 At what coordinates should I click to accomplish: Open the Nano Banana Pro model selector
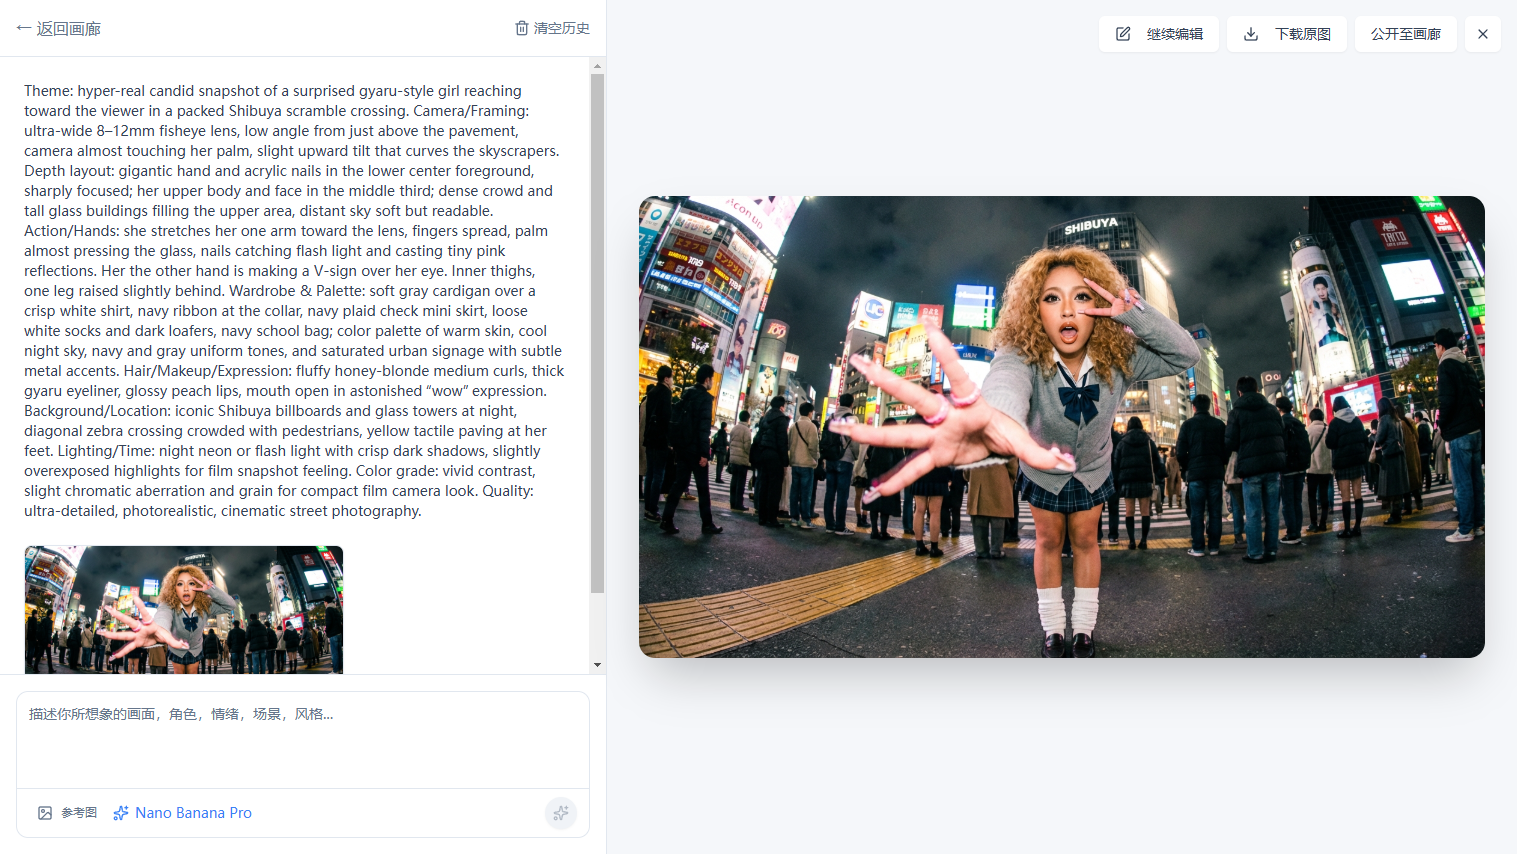click(193, 813)
